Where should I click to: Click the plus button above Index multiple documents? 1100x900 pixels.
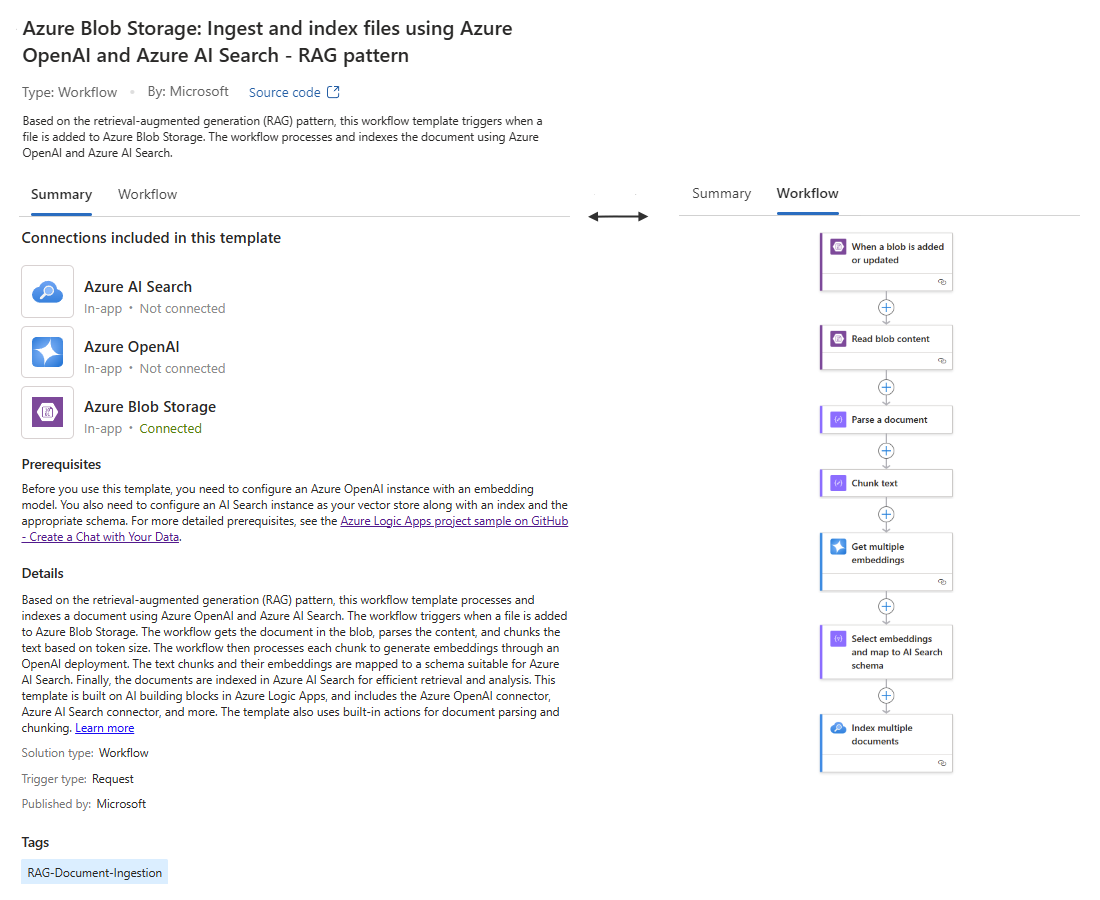coord(886,695)
